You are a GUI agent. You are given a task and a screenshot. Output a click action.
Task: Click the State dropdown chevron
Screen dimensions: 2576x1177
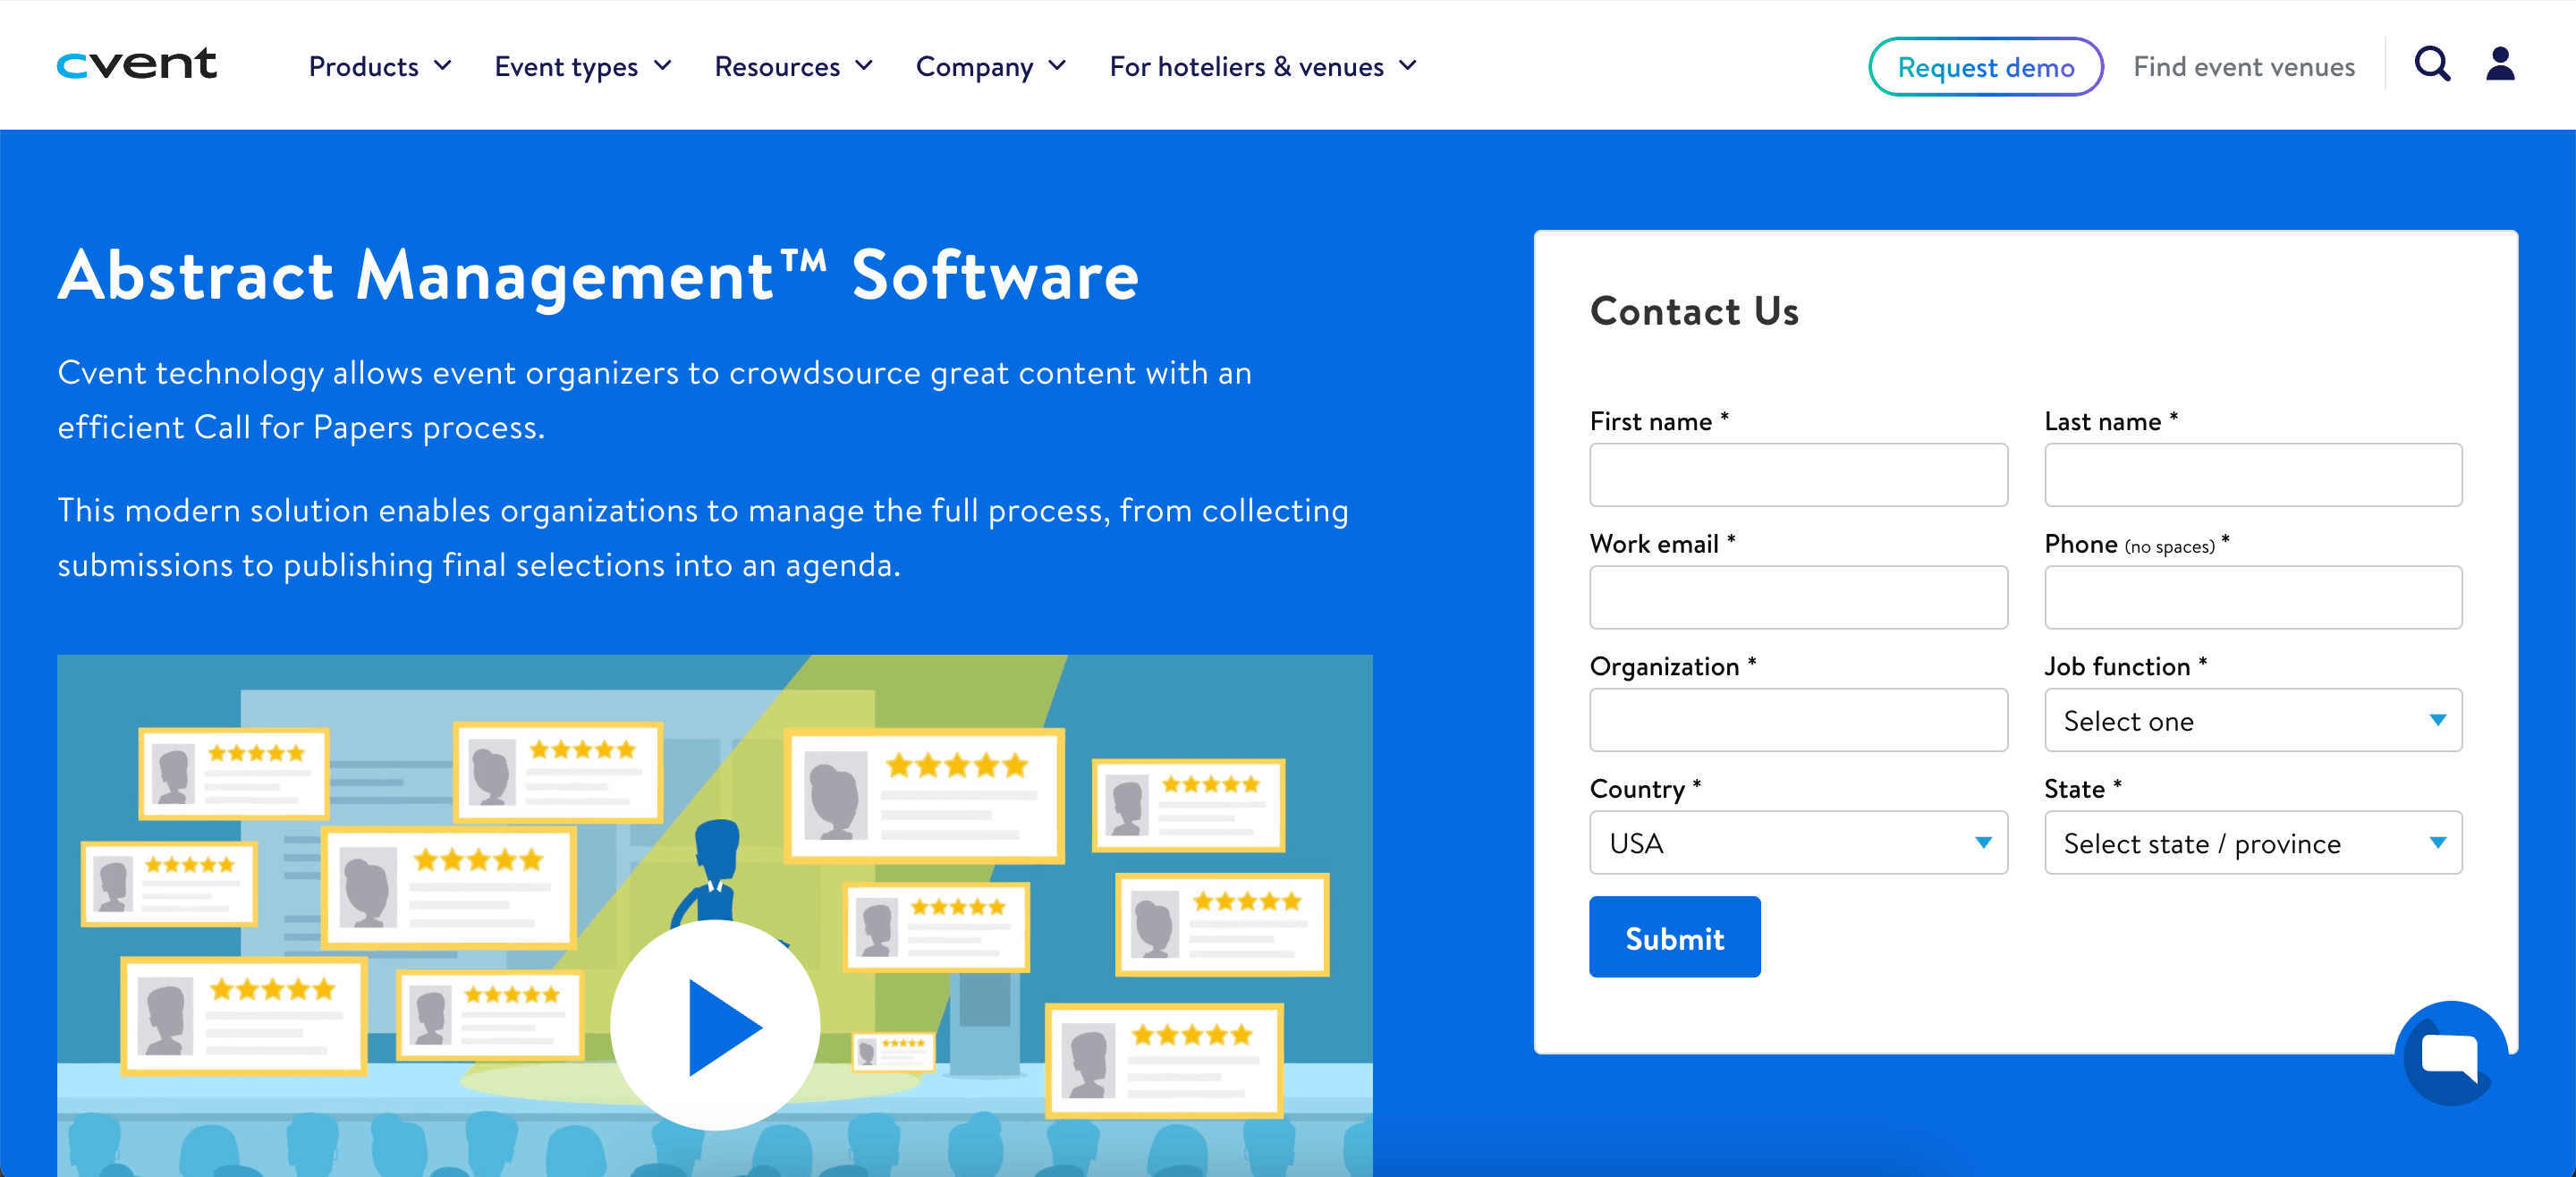[2439, 843]
